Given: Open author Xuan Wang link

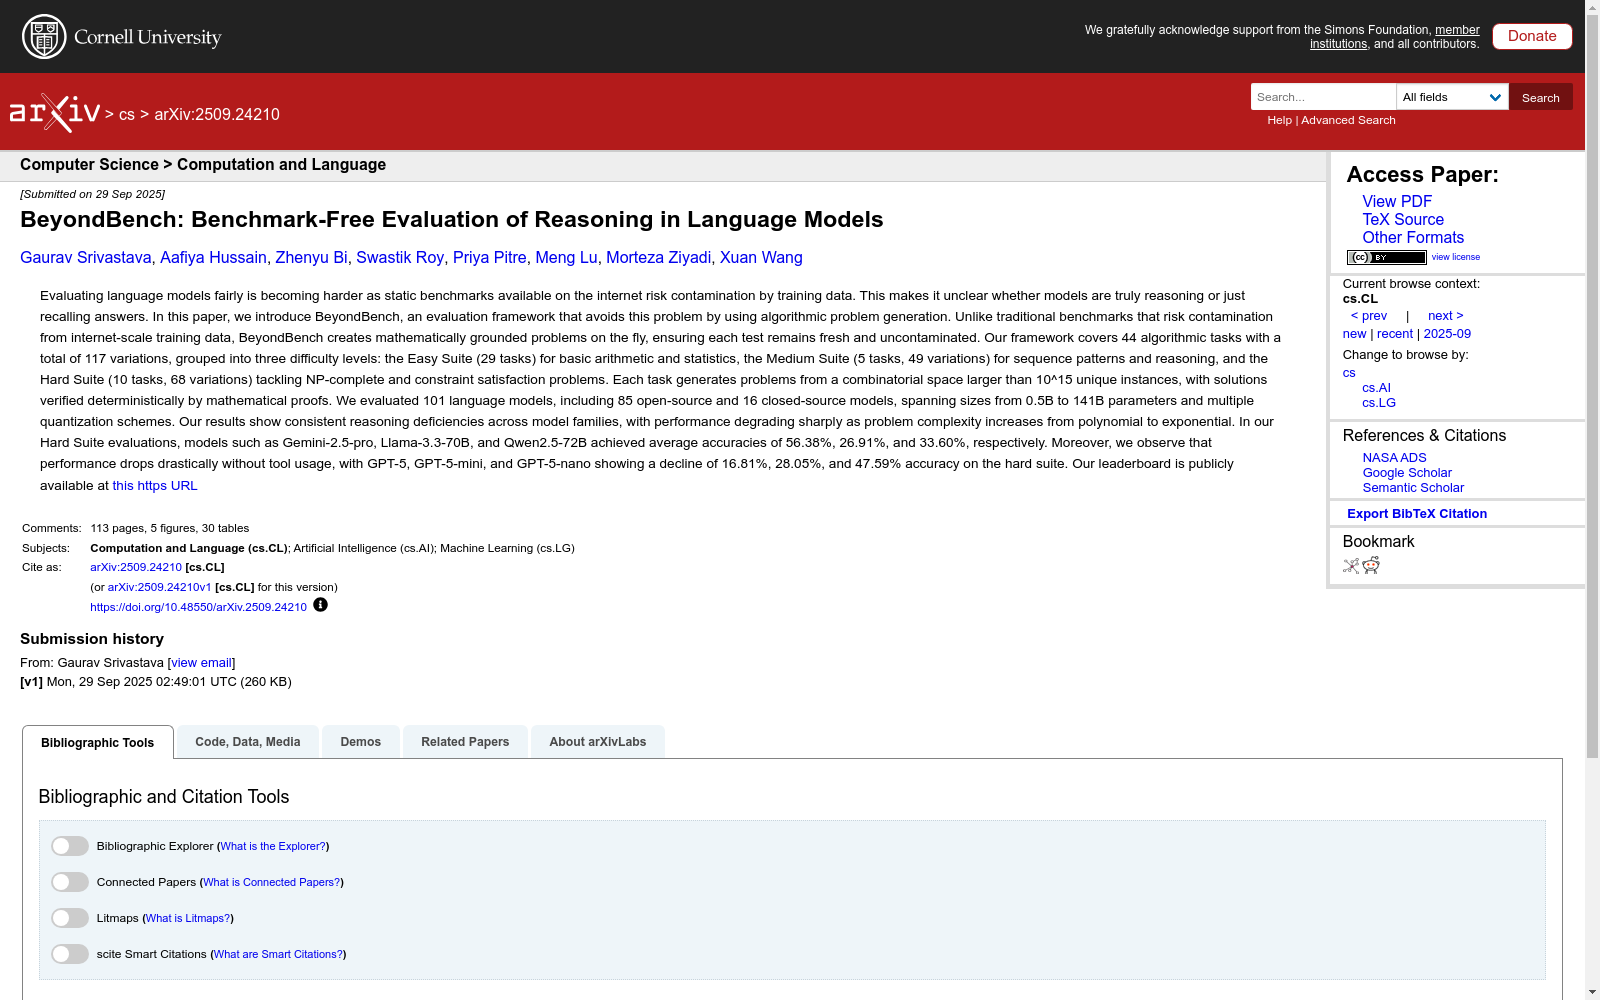Looking at the screenshot, I should pos(761,258).
